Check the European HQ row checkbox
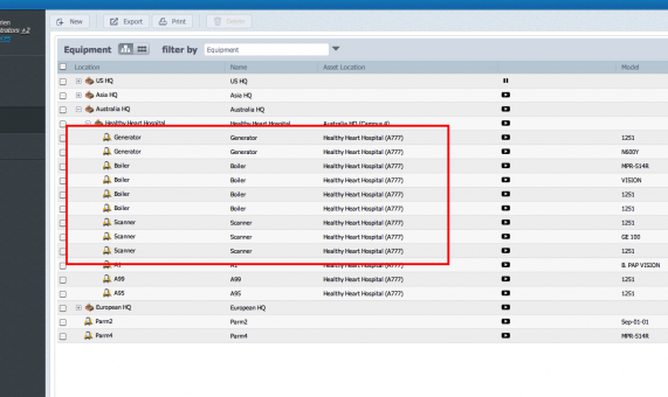This screenshot has width=668, height=397. click(63, 308)
